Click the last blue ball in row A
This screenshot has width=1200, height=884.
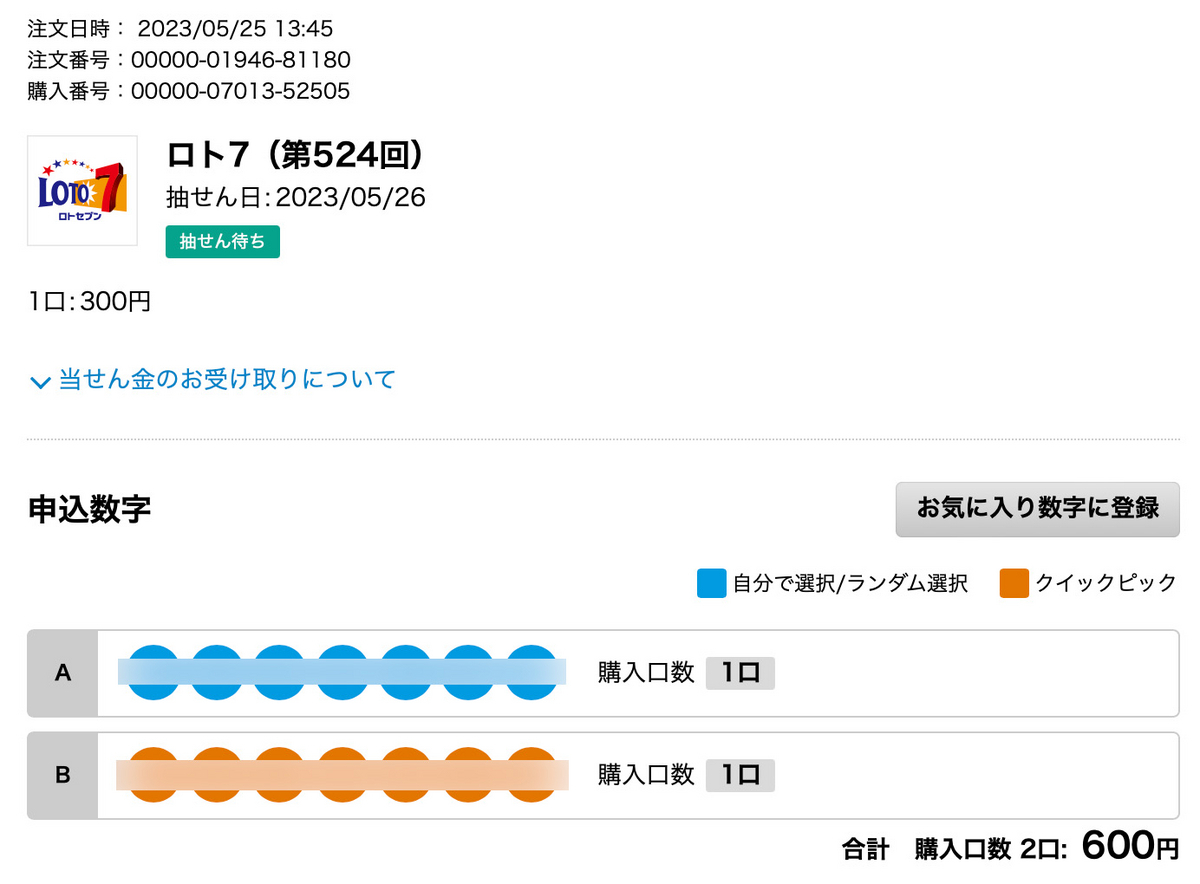pos(532,672)
